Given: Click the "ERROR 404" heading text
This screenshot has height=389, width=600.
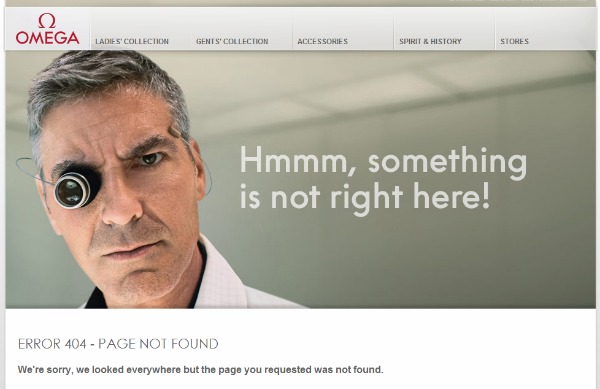Looking at the screenshot, I should pyautogui.click(x=52, y=344).
